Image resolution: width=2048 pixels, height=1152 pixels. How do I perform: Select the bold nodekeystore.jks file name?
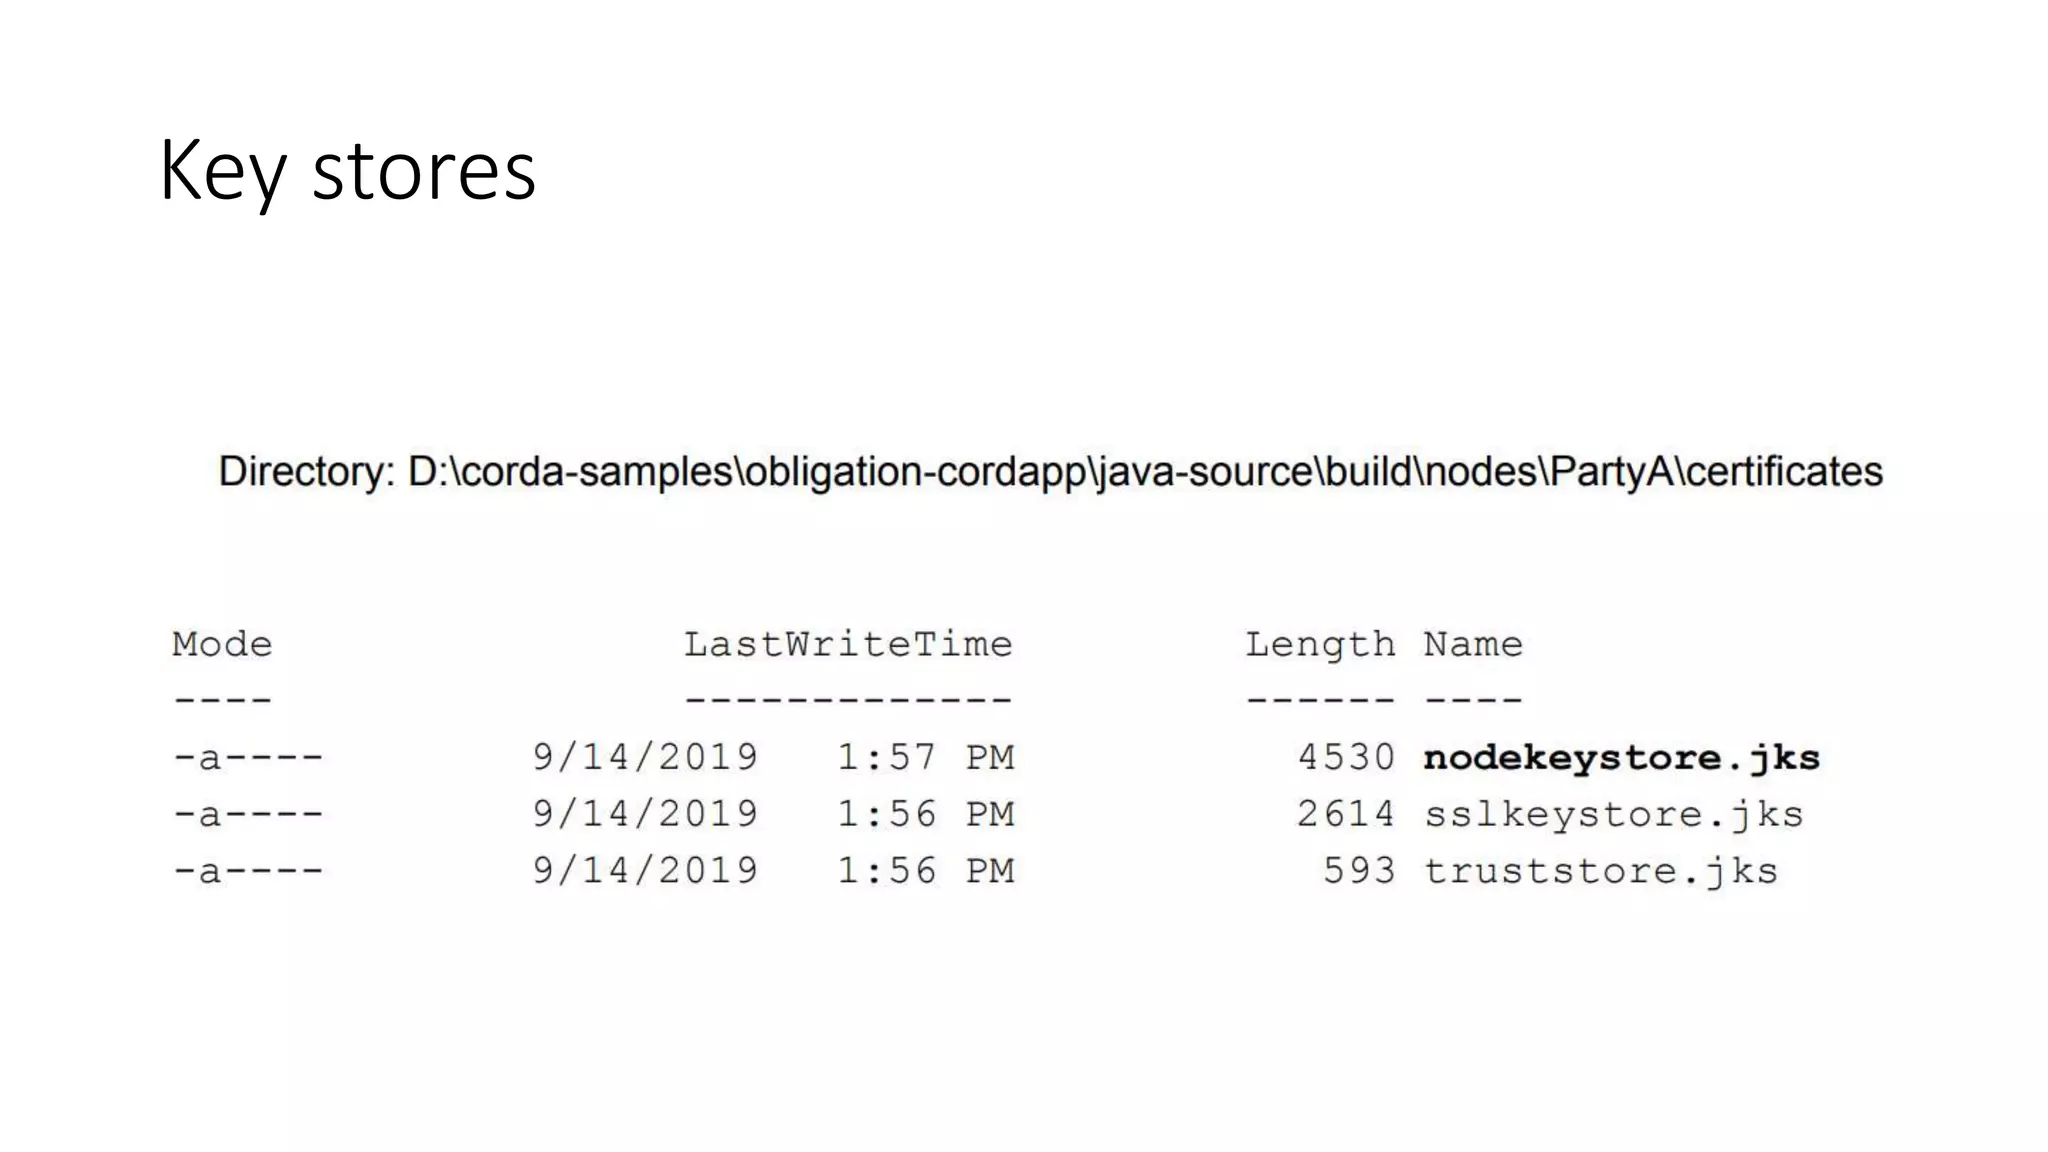pos(1621,758)
